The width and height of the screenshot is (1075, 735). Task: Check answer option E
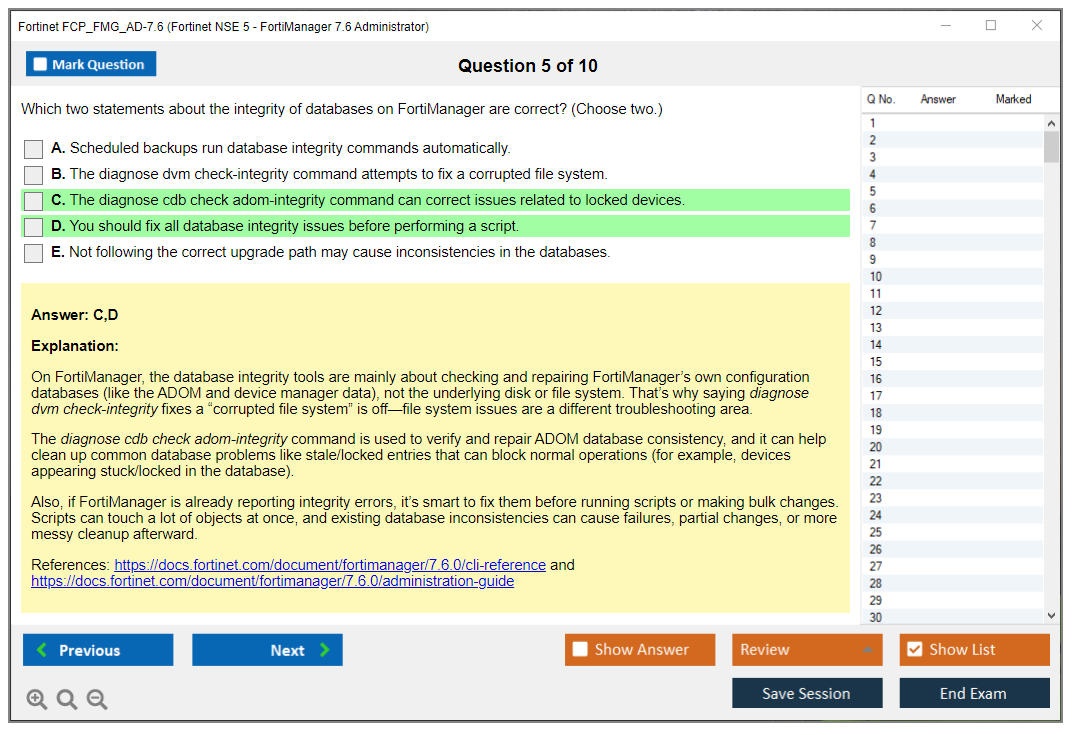pos(33,252)
